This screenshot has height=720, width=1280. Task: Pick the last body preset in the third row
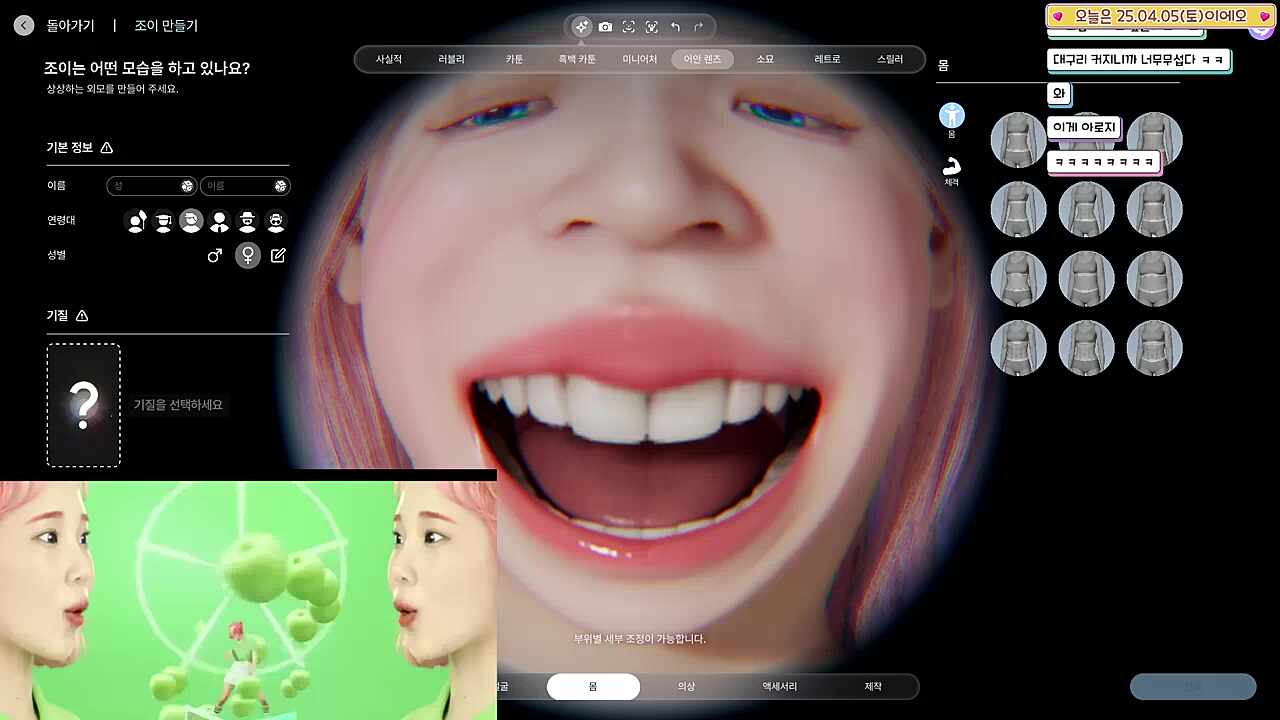1154,278
